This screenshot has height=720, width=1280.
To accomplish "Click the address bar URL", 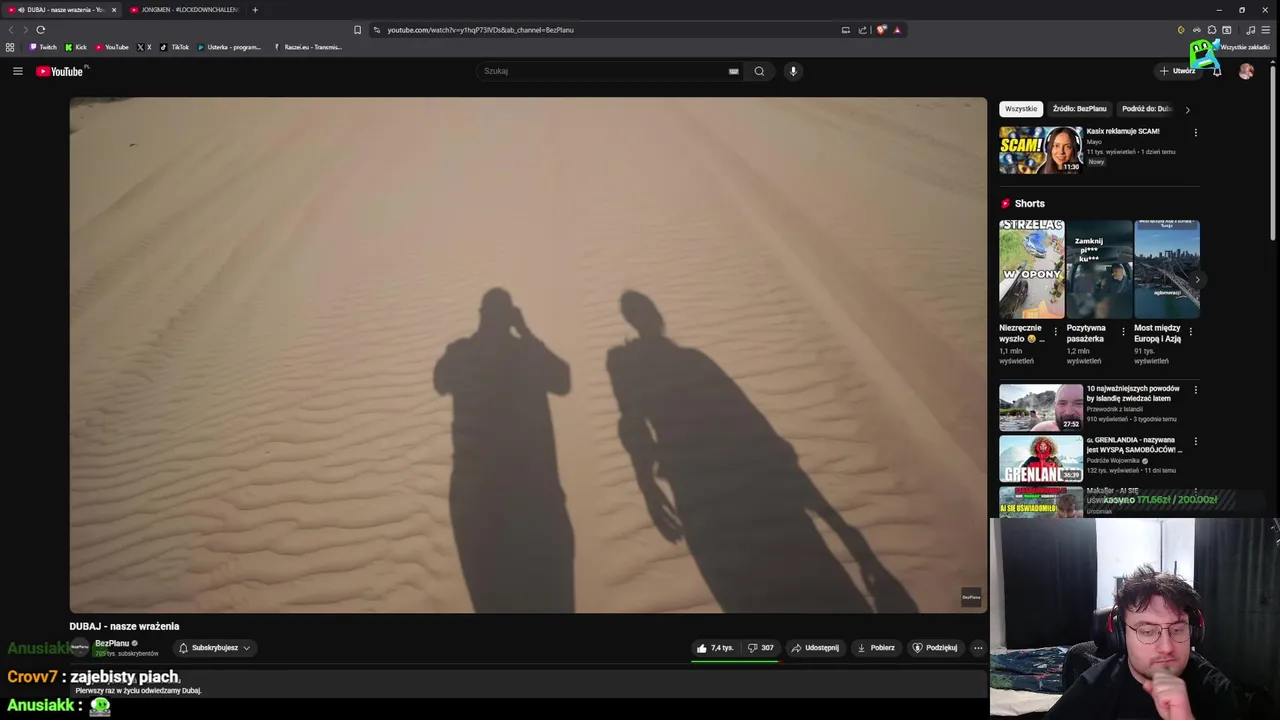I will tap(480, 30).
